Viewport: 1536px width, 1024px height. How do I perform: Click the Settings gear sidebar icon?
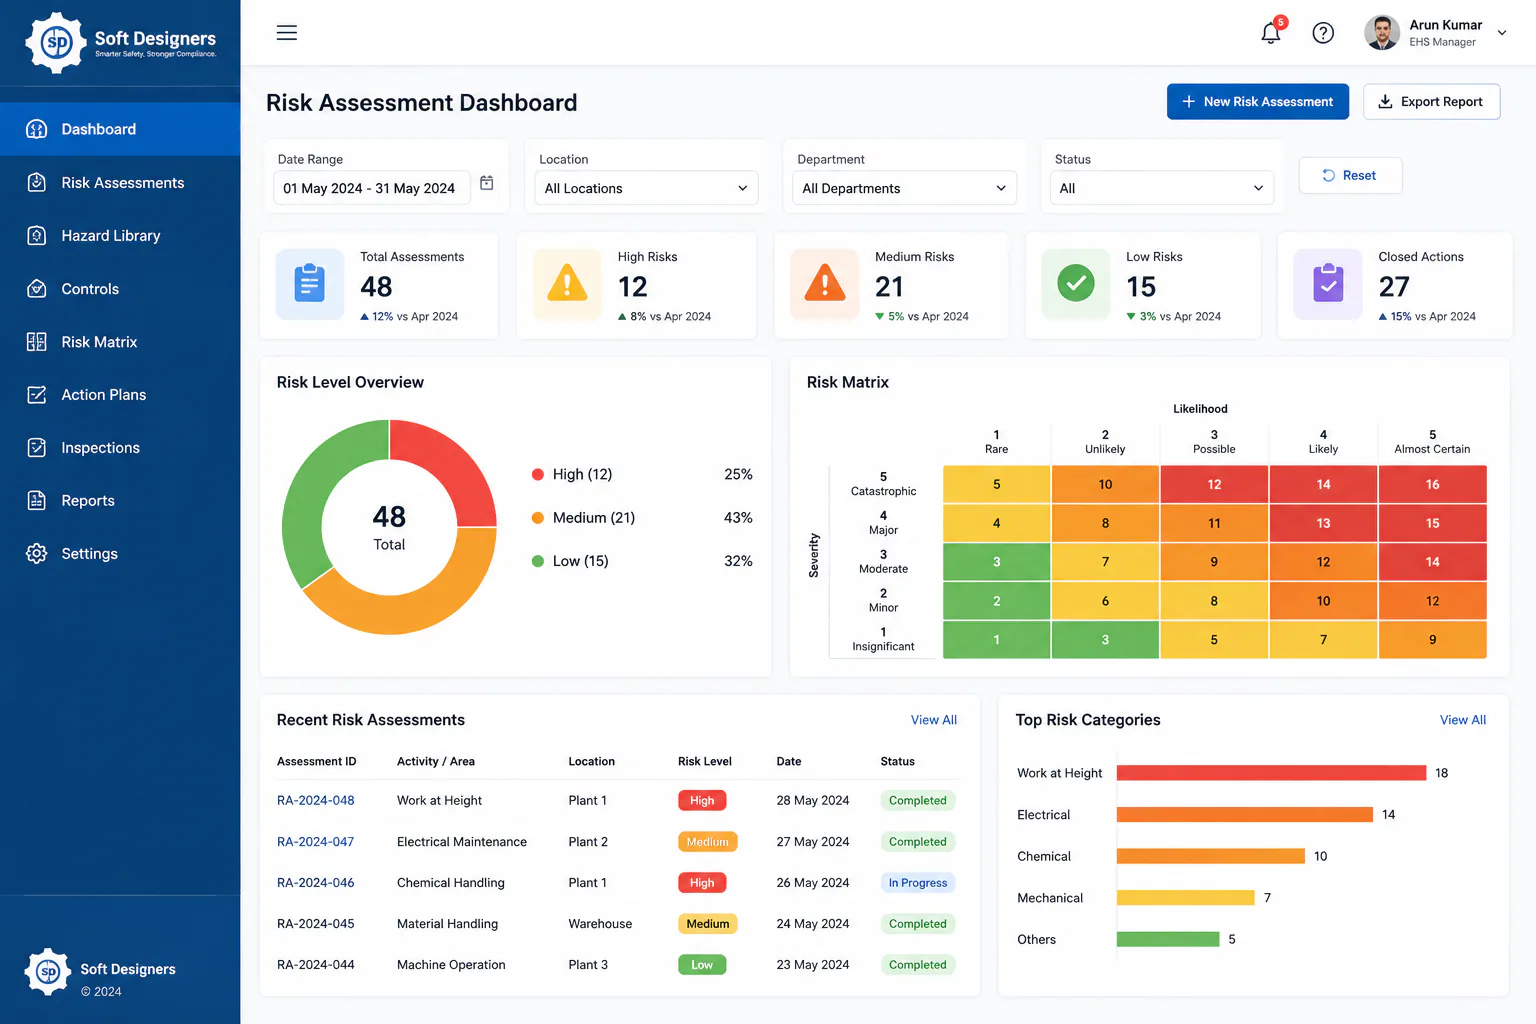click(37, 554)
